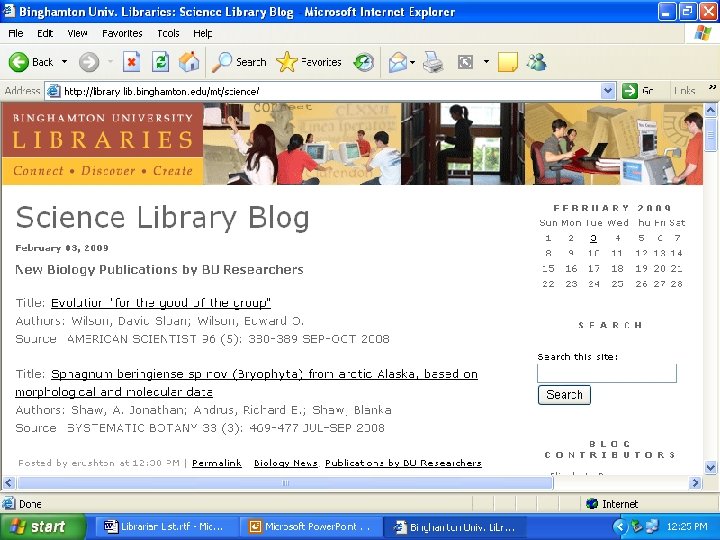
Task: Click the Internet zone status indicator
Action: tap(613, 504)
